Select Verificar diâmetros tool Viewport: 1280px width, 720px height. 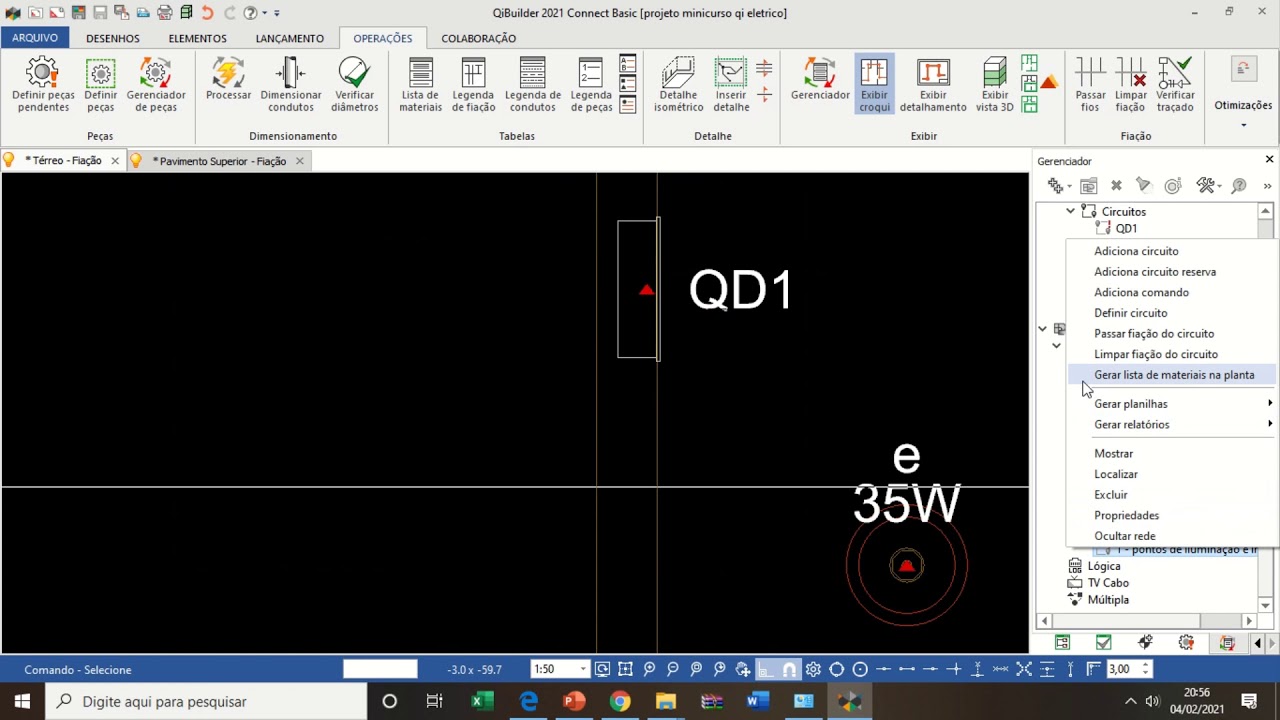click(x=355, y=84)
